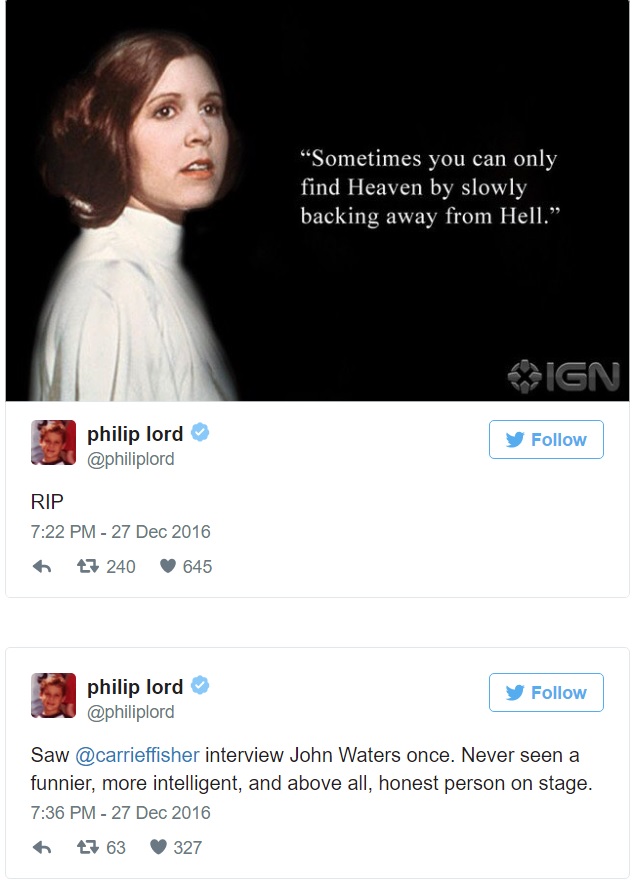Open the 7:22 PM - 27 Dec 2016 timestamp
This screenshot has height=892, width=632.
click(x=121, y=532)
